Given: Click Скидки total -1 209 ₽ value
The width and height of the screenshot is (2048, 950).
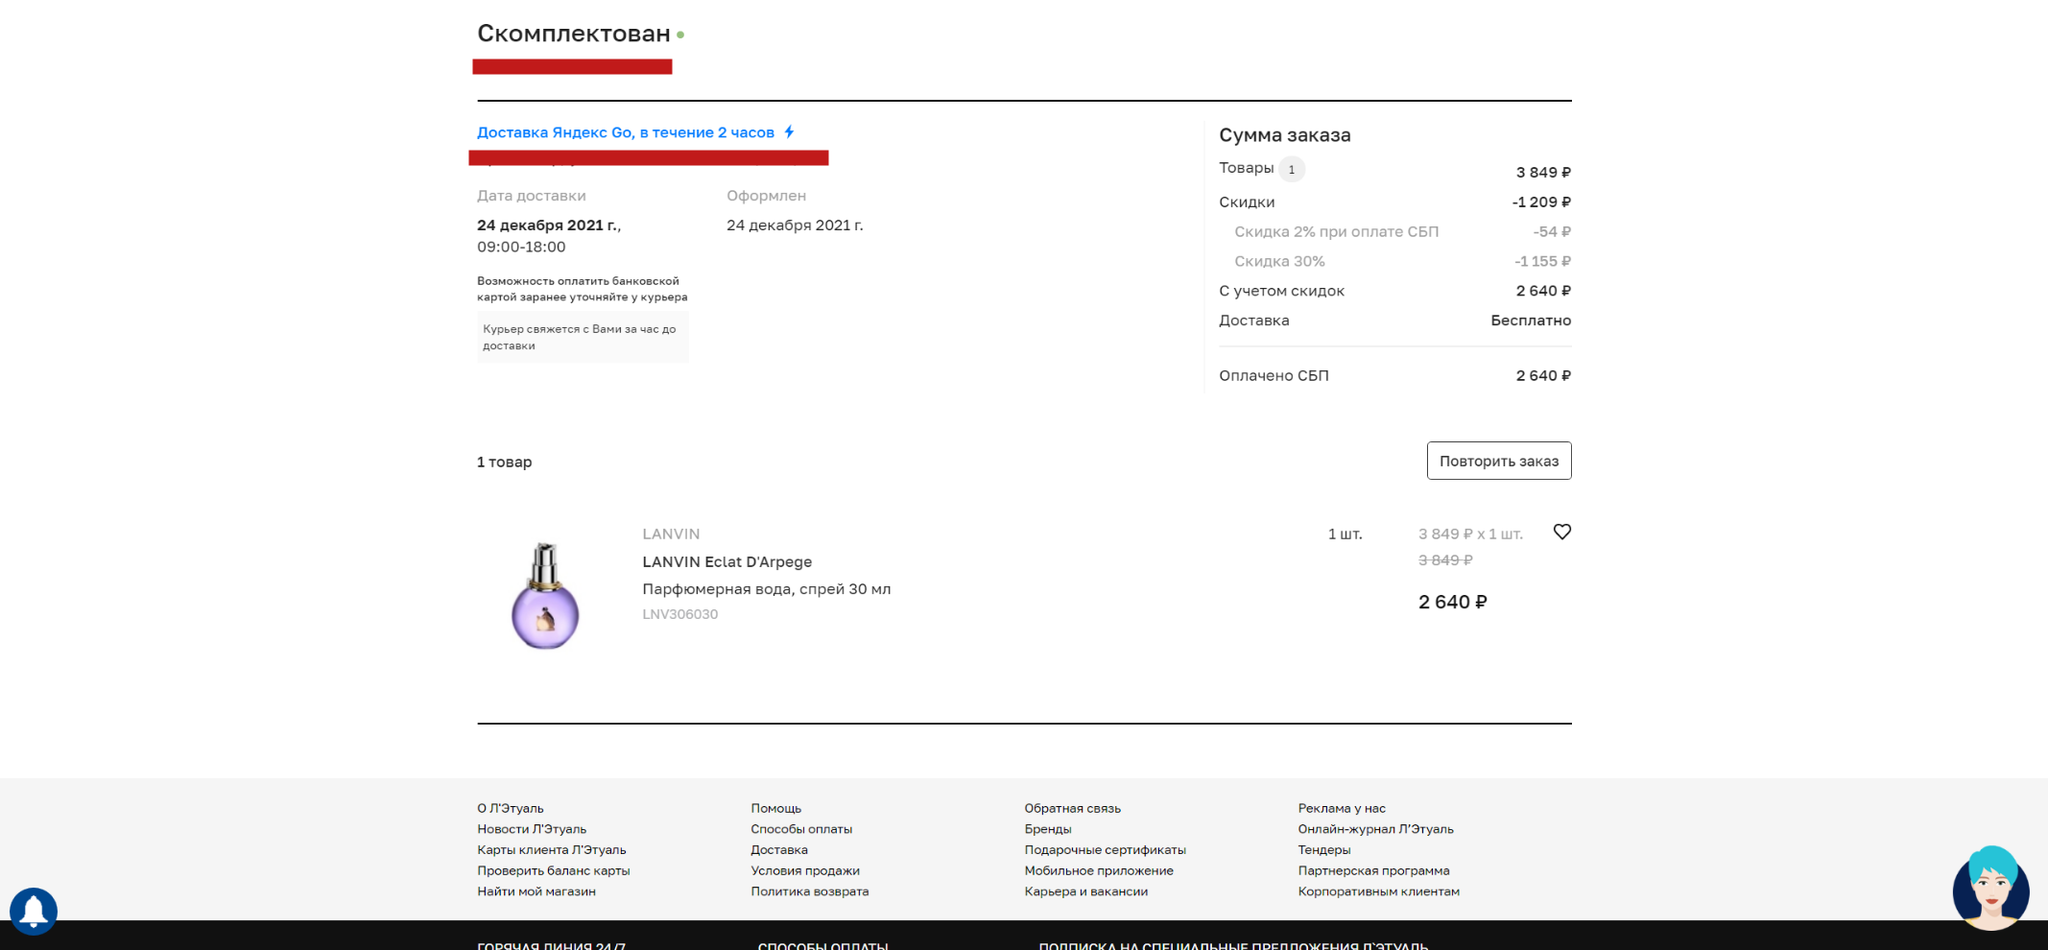Looking at the screenshot, I should point(1541,202).
